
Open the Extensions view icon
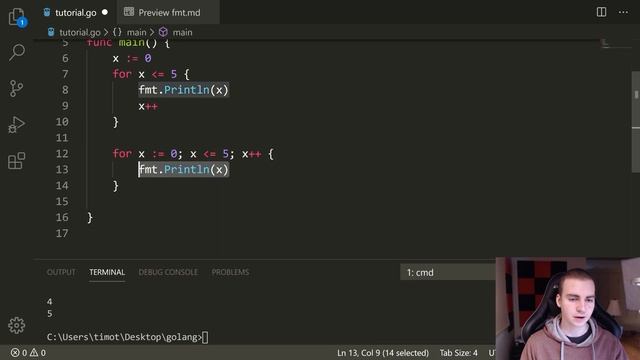pos(17,160)
